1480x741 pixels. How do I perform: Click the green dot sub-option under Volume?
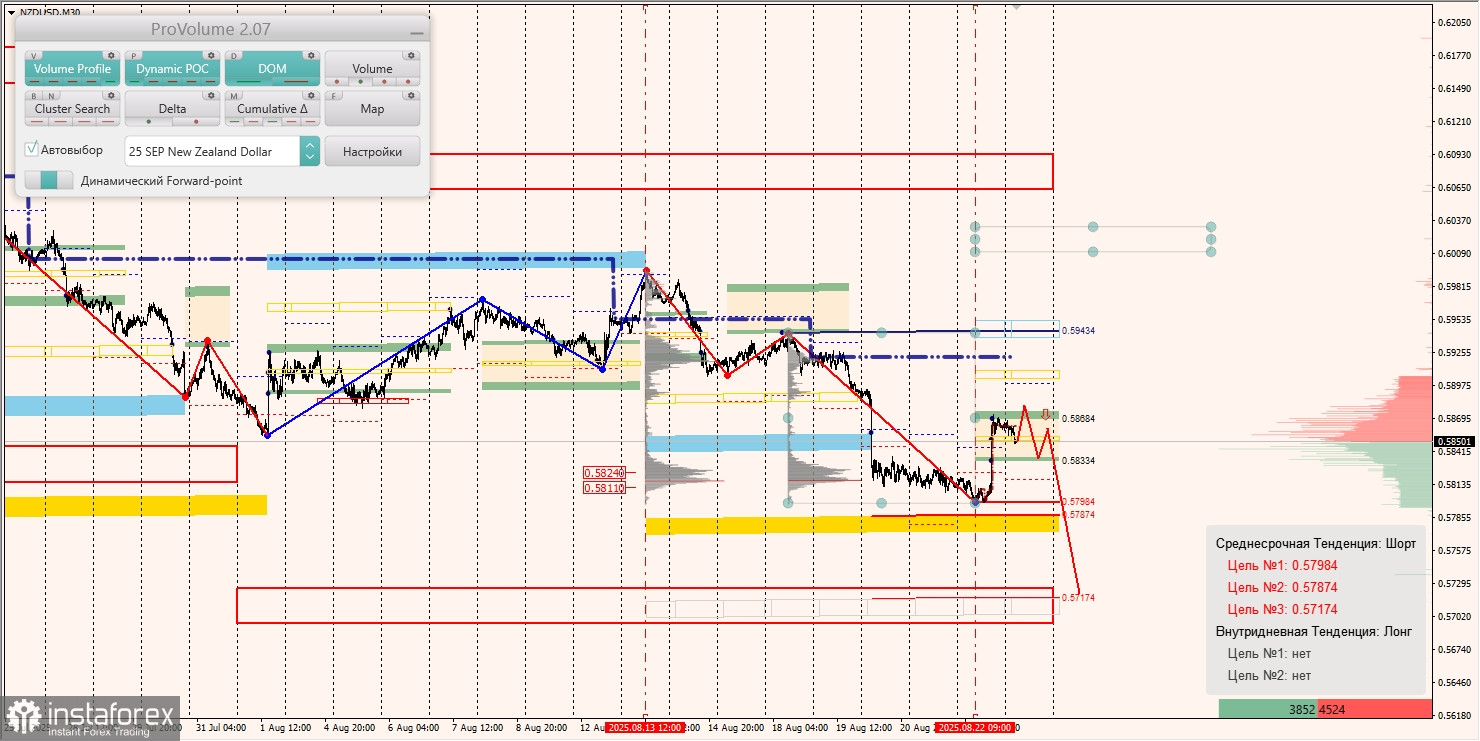tap(360, 82)
